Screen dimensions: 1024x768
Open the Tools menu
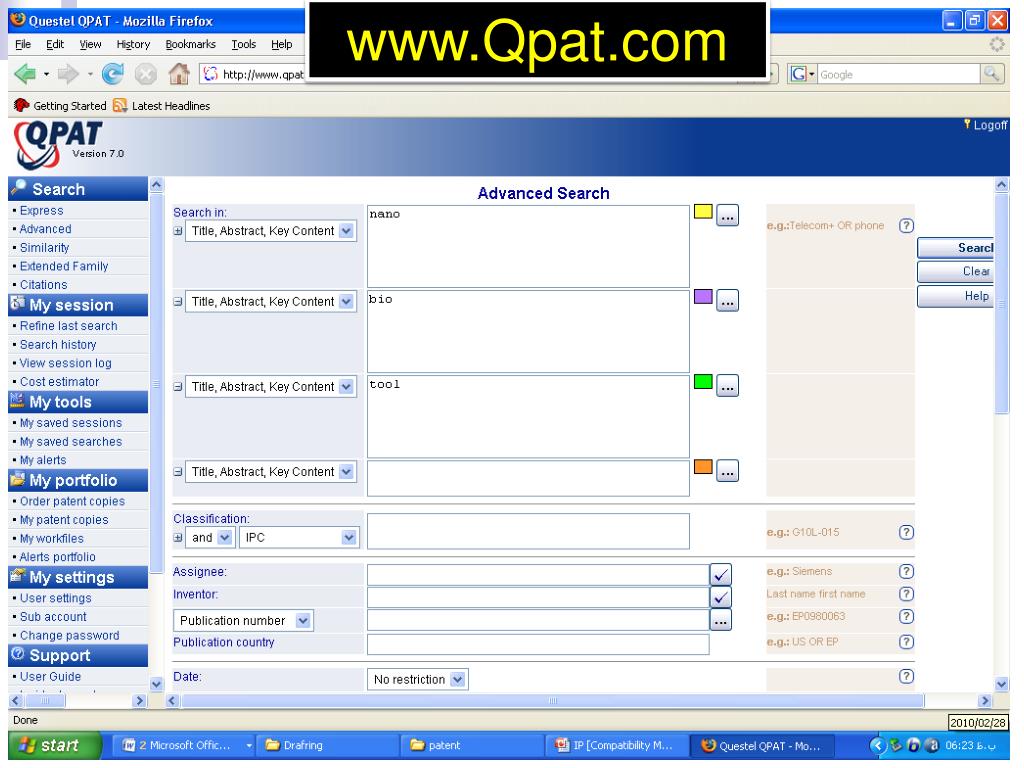(244, 44)
